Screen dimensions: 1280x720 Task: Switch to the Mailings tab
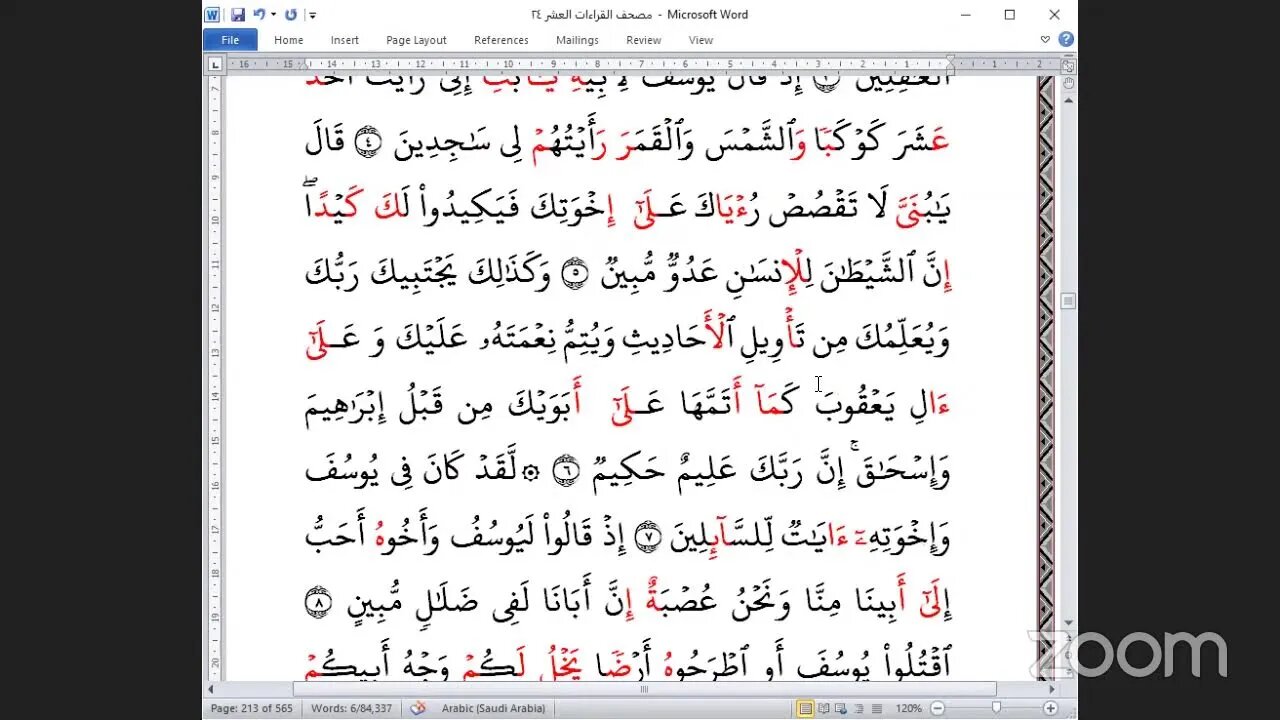577,40
